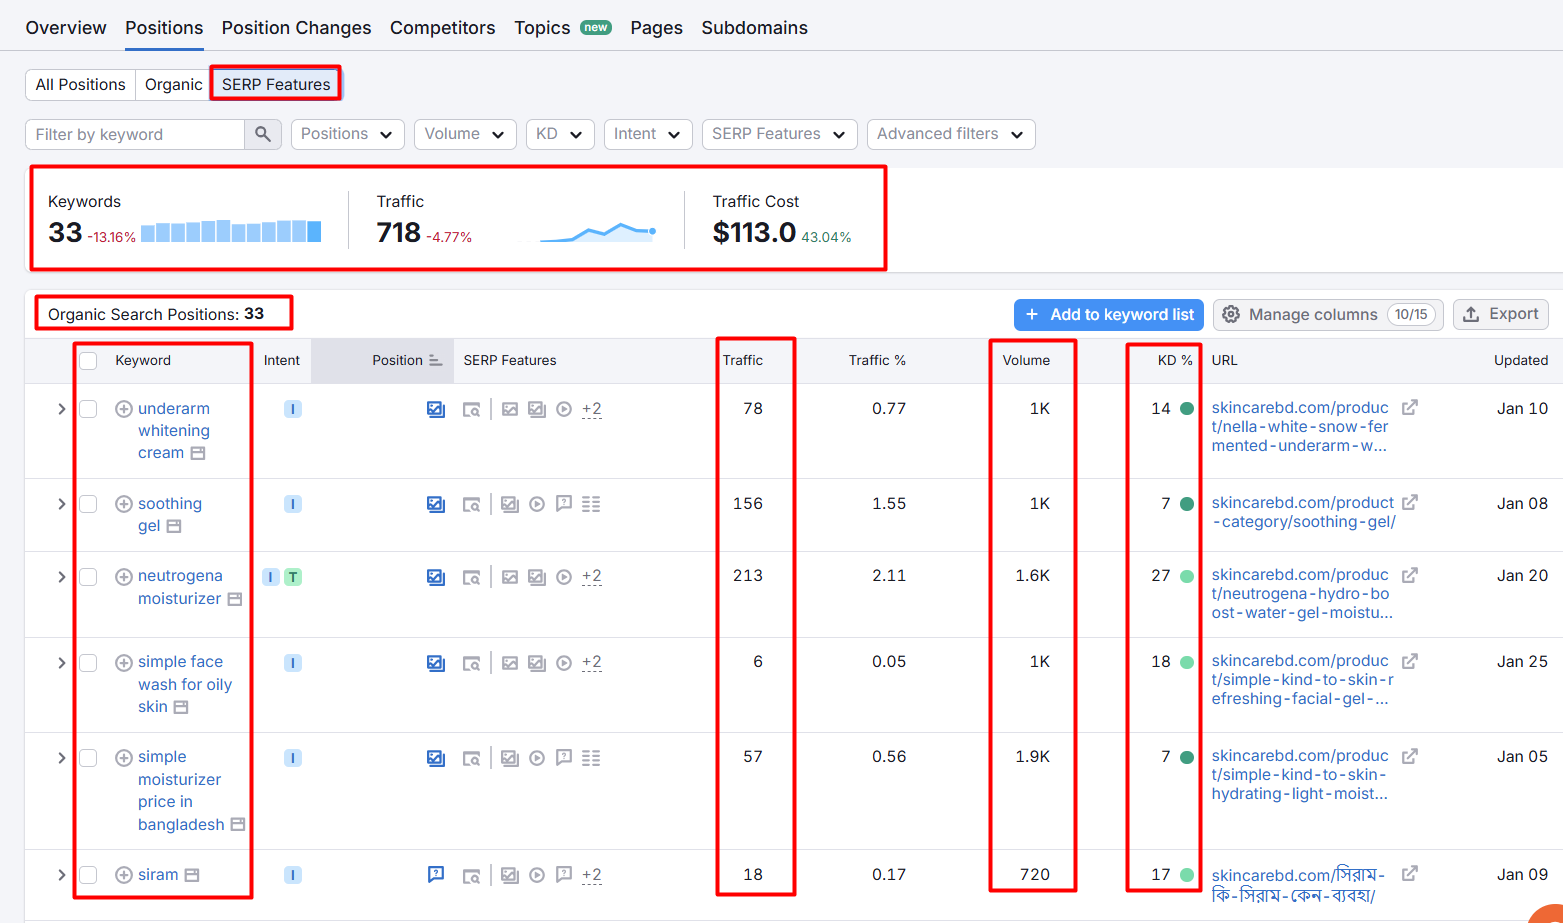
Task: Switch to Position Changes tab
Action: click(x=296, y=28)
